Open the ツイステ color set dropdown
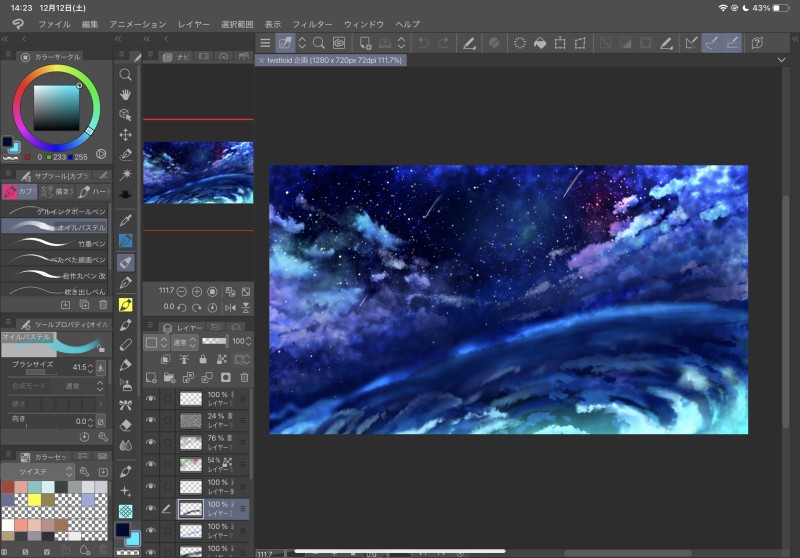Viewport: 800px width, 558px height. (39, 471)
